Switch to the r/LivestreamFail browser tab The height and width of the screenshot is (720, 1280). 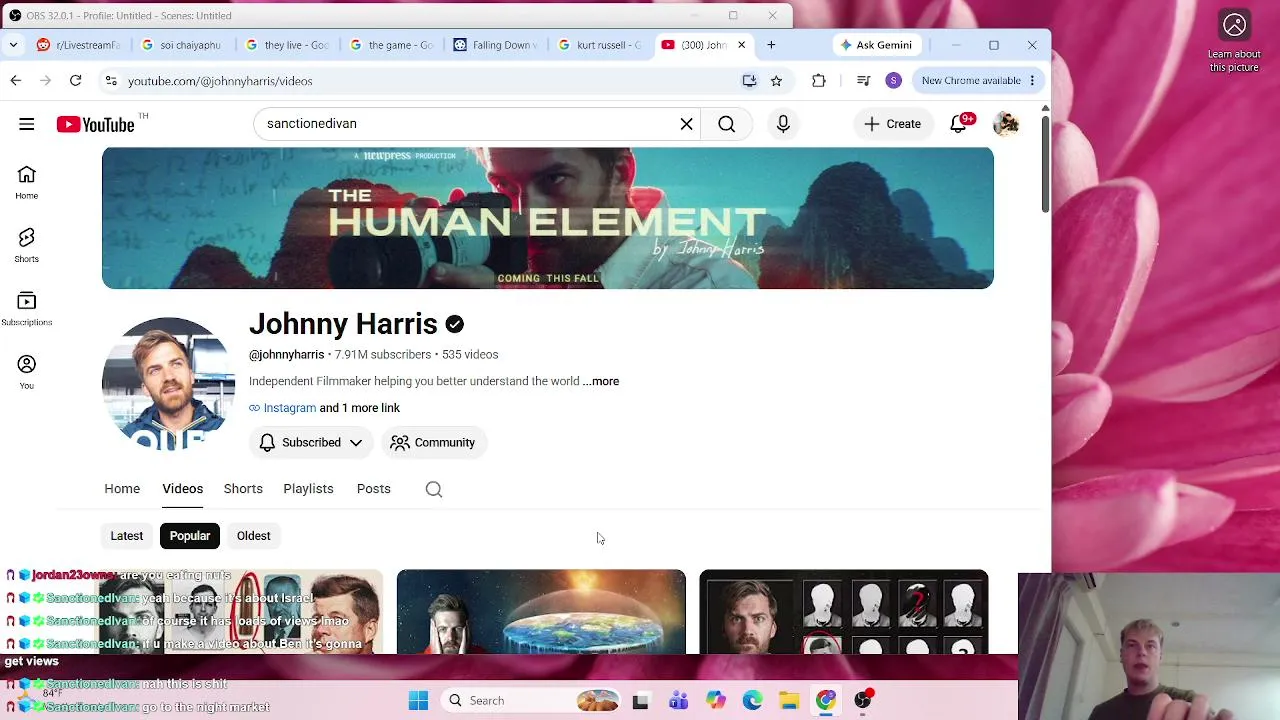coord(79,45)
